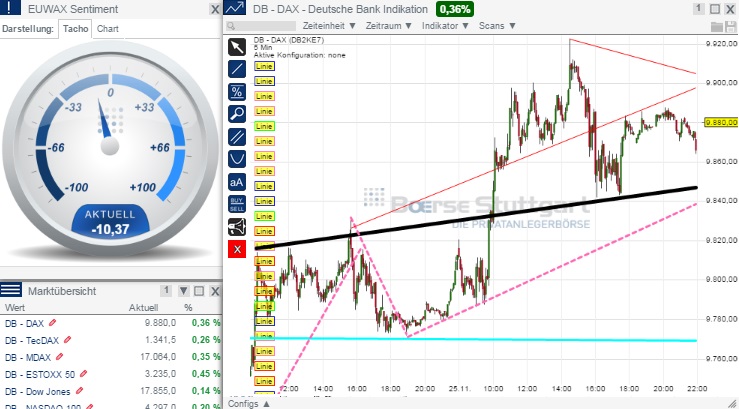Click the pencil icon next to DB - DAX
The height and width of the screenshot is (409, 739).
pos(52,323)
